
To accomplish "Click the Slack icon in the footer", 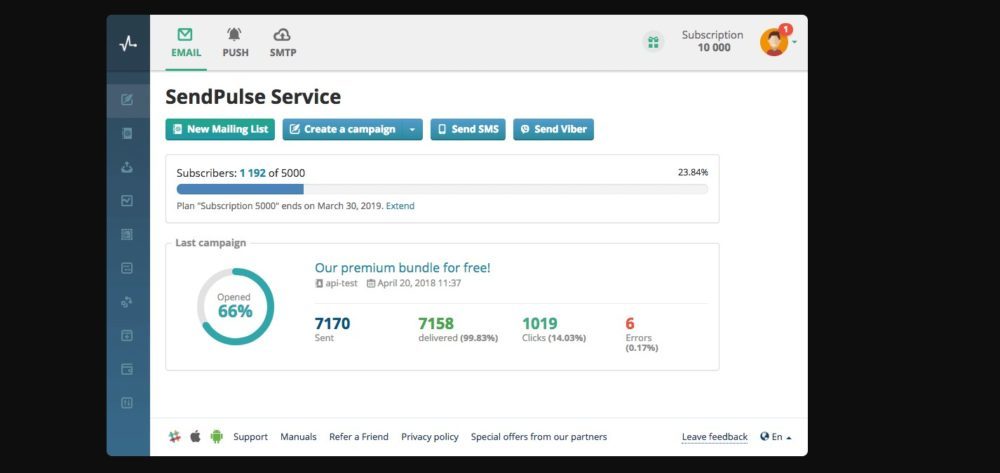I will pyautogui.click(x=175, y=436).
